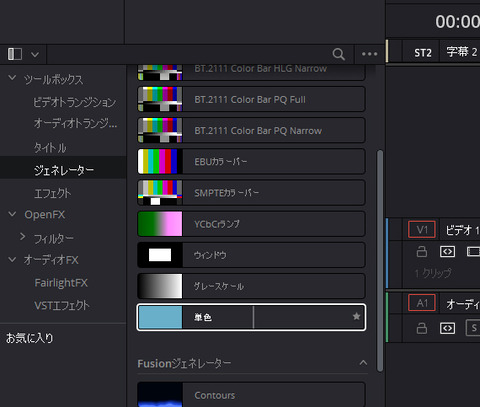This screenshot has width=480, height=407.
Task: Select ジェネレーター category
Action: [64, 170]
